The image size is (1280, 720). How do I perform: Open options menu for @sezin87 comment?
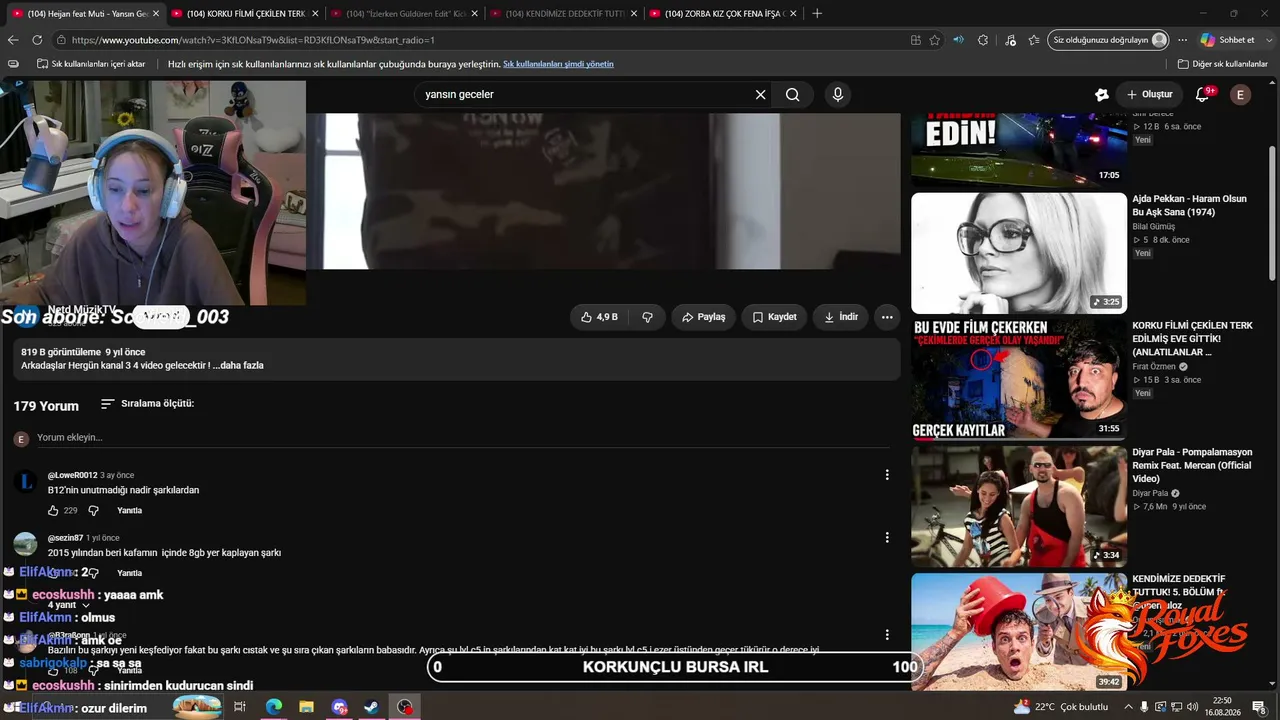(x=887, y=537)
